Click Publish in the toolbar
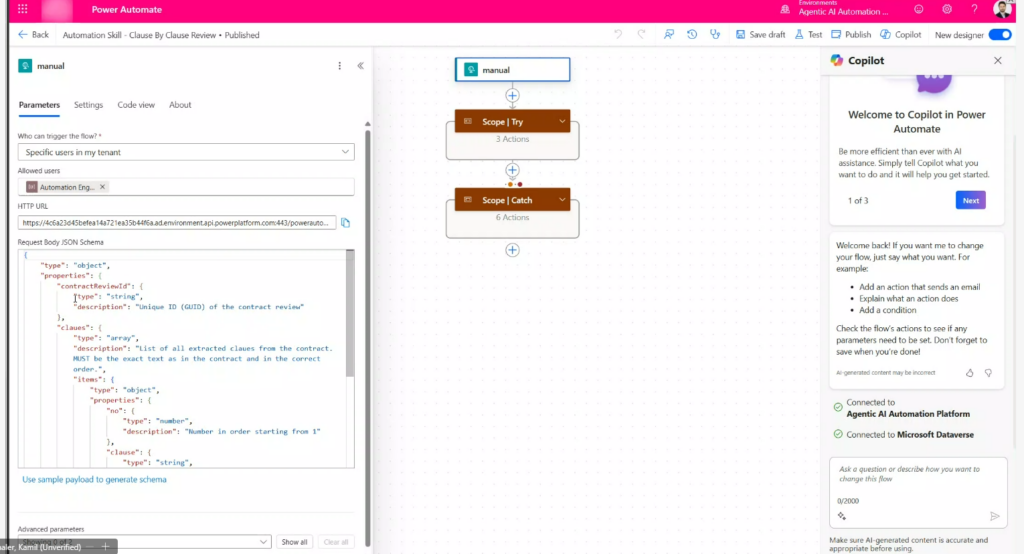Screen dimensions: 1024x554 tap(851, 35)
